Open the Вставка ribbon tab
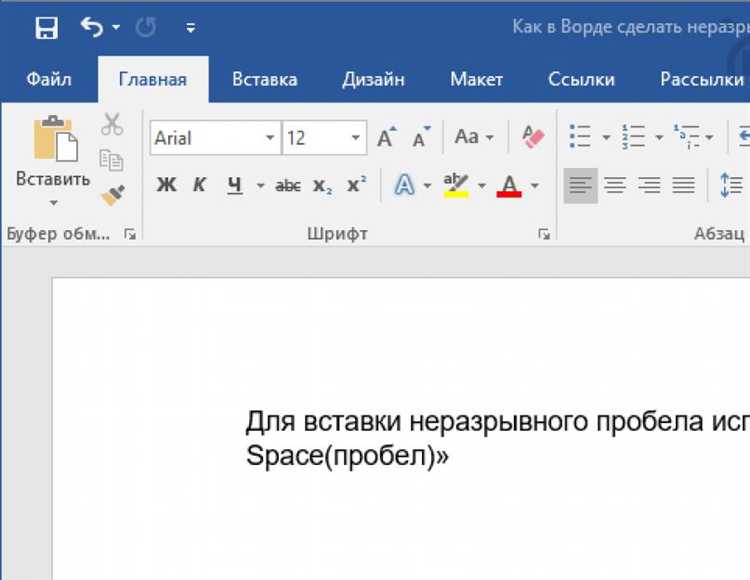 click(x=264, y=80)
